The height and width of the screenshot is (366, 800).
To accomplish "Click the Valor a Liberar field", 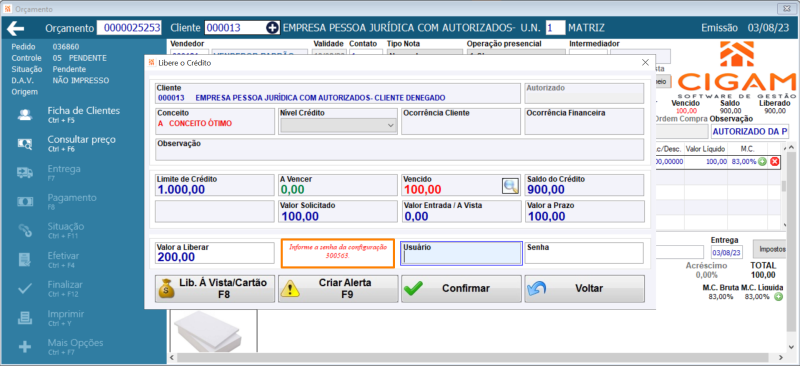I will click(215, 253).
